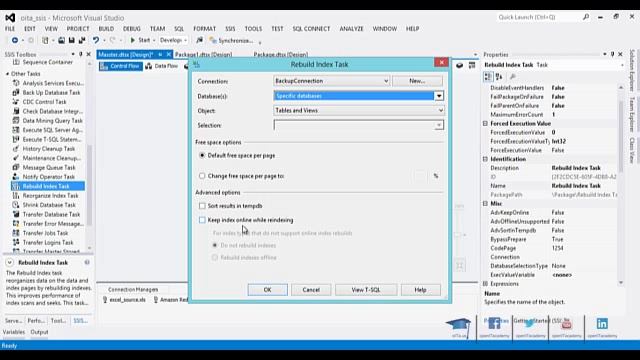Check Sort results in tempdb

point(202,206)
